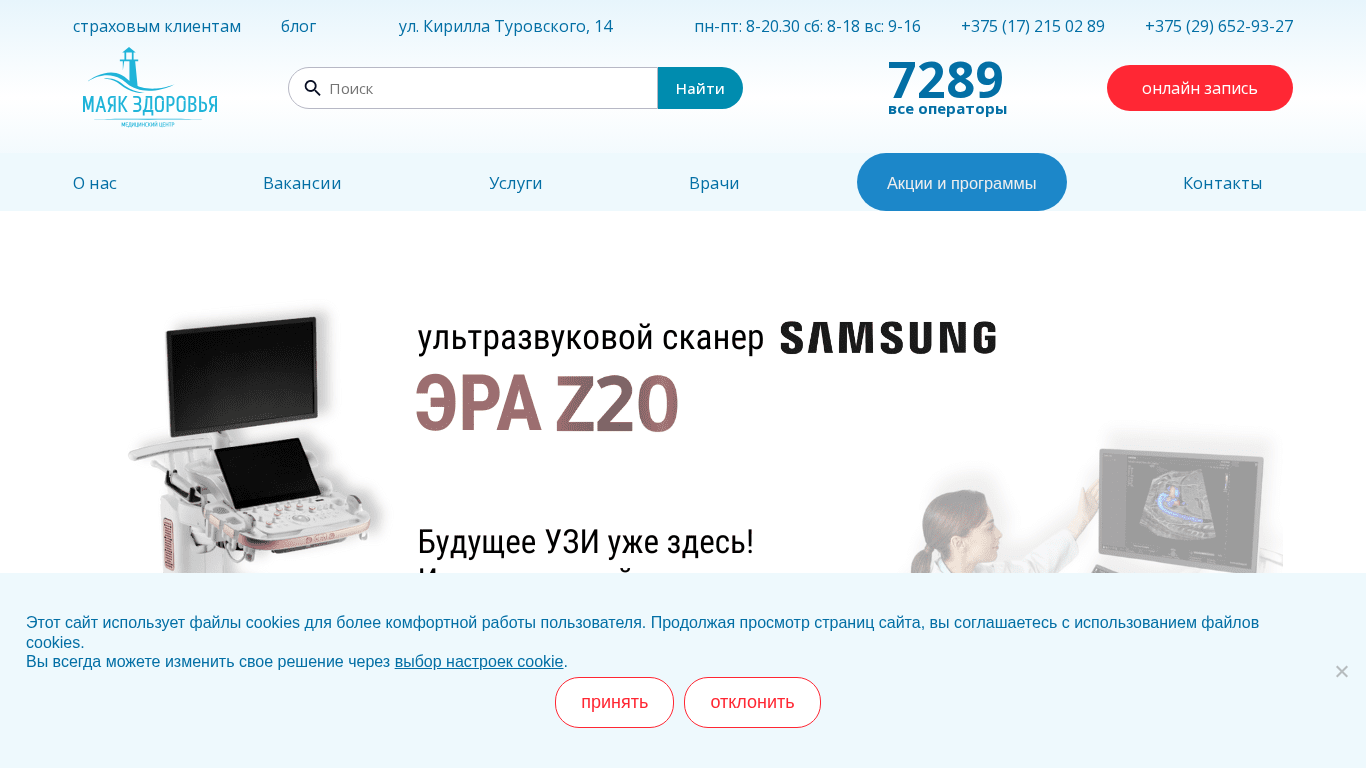Click the ЭРА Z20 banner title
Viewport: 1366px width, 768px height.
click(547, 404)
